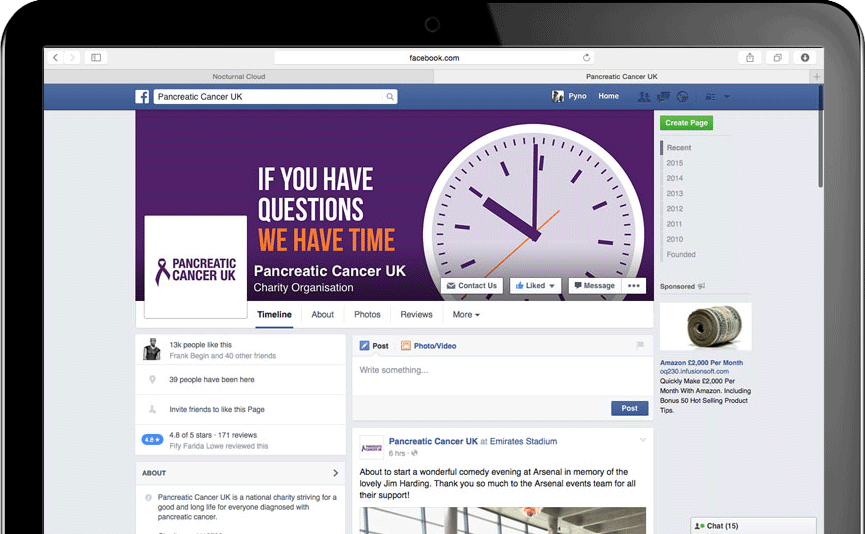Viewport: 865px width, 534px height.
Task: Go forward with Safari forward arrow
Action: point(72,57)
